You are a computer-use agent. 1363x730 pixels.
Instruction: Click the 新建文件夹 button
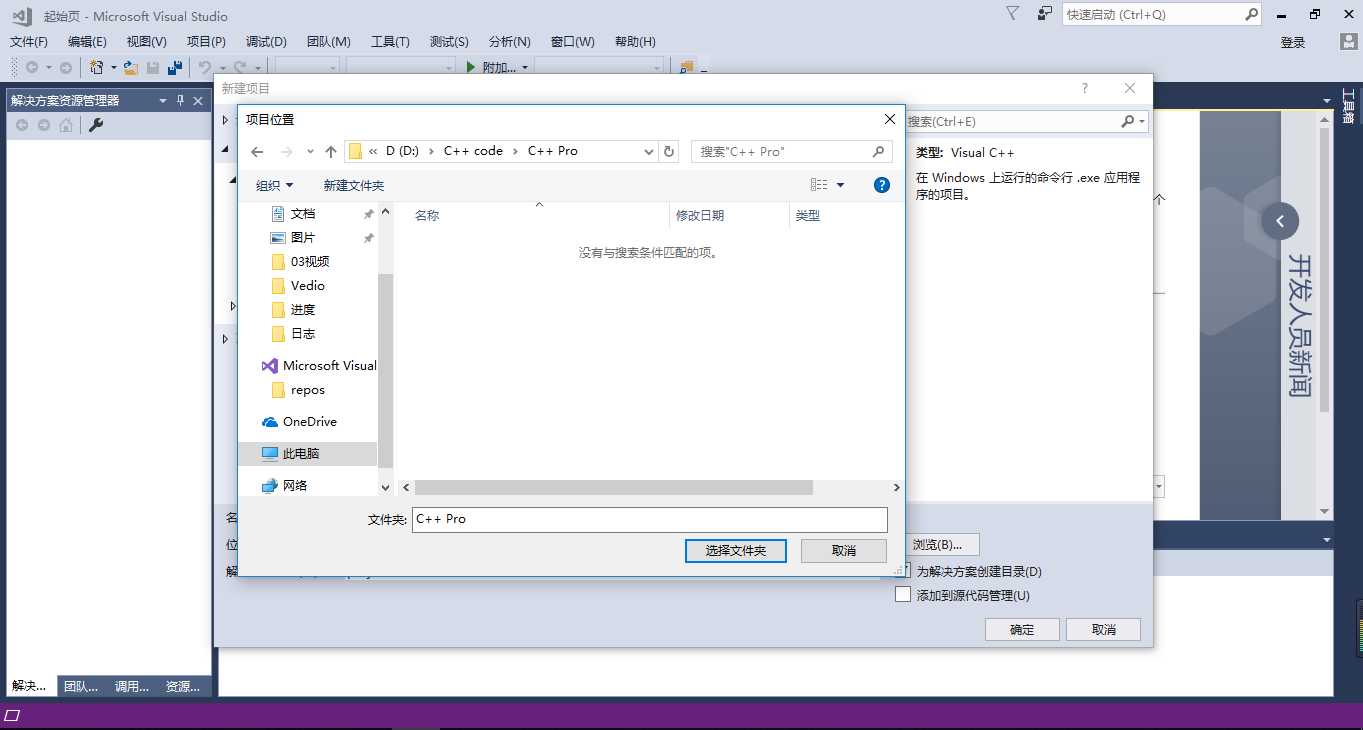coord(354,185)
